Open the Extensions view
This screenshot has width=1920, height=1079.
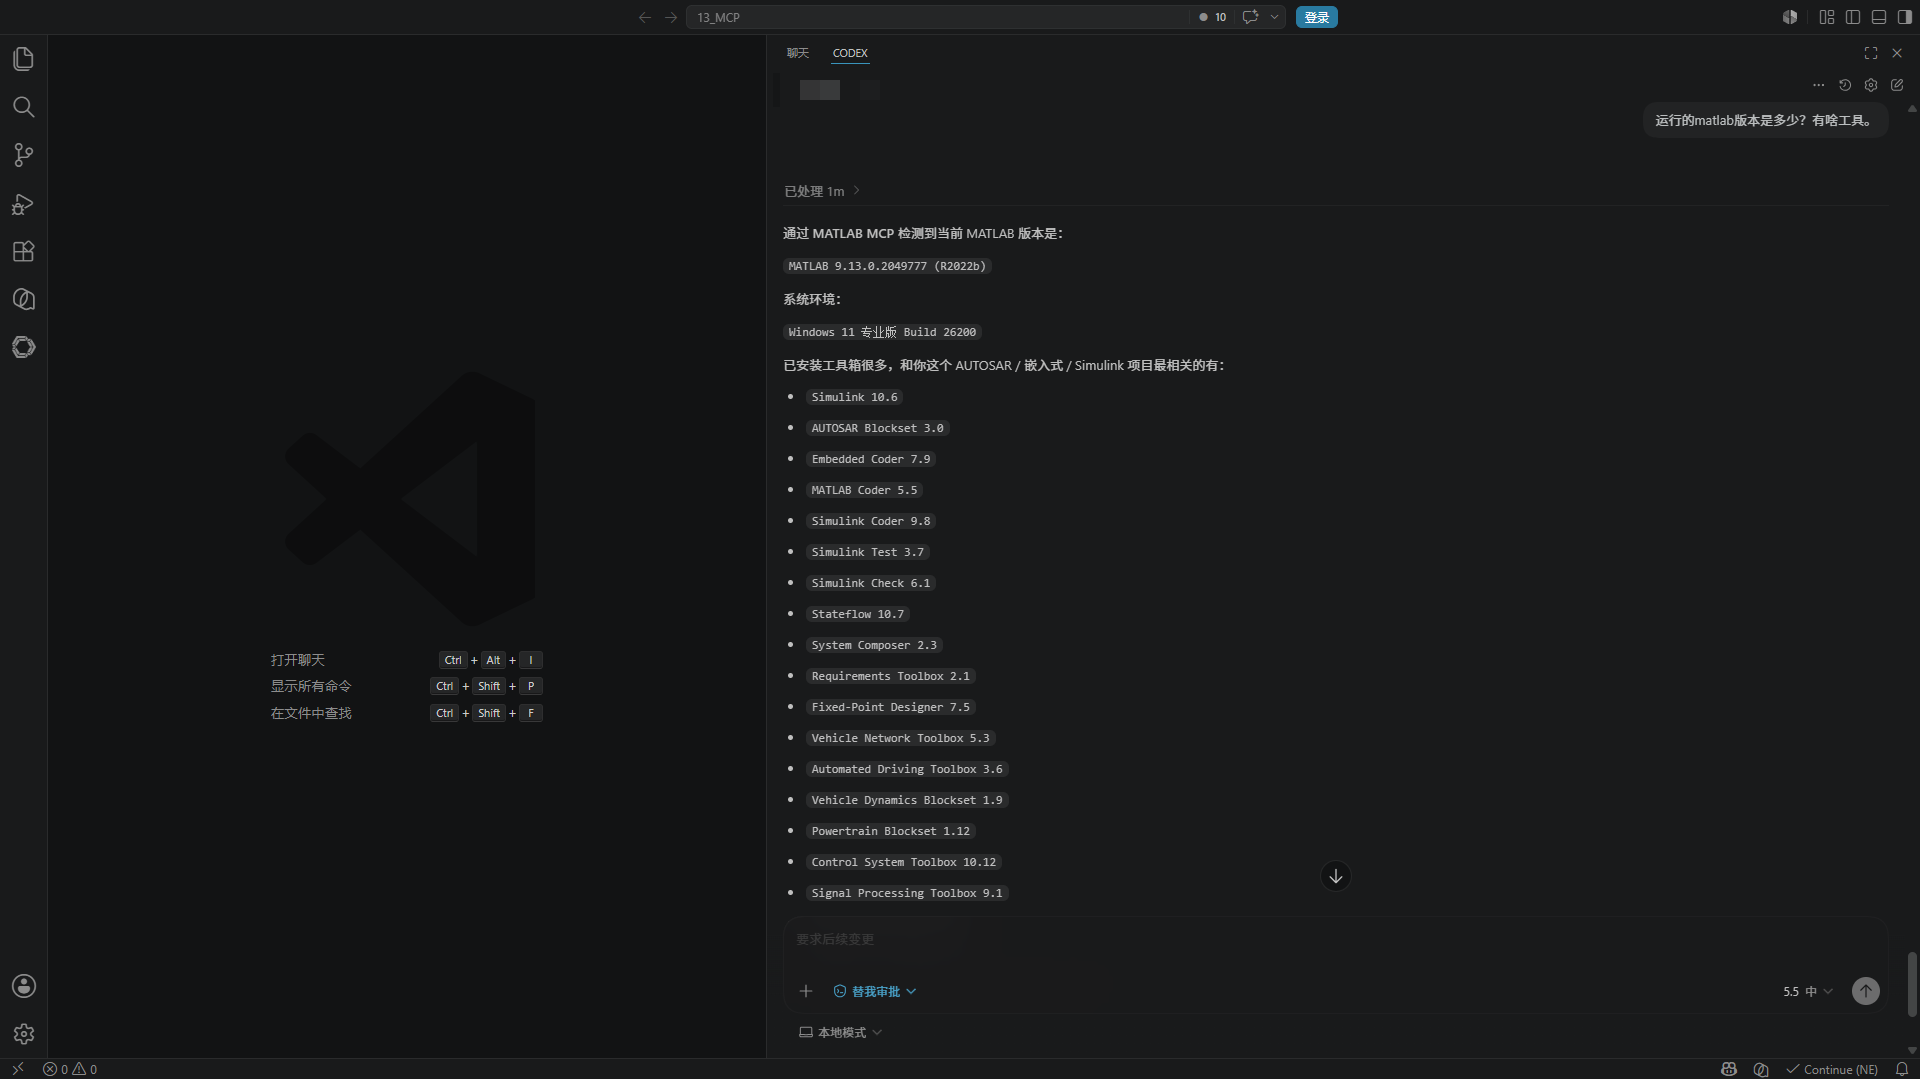(x=23, y=251)
